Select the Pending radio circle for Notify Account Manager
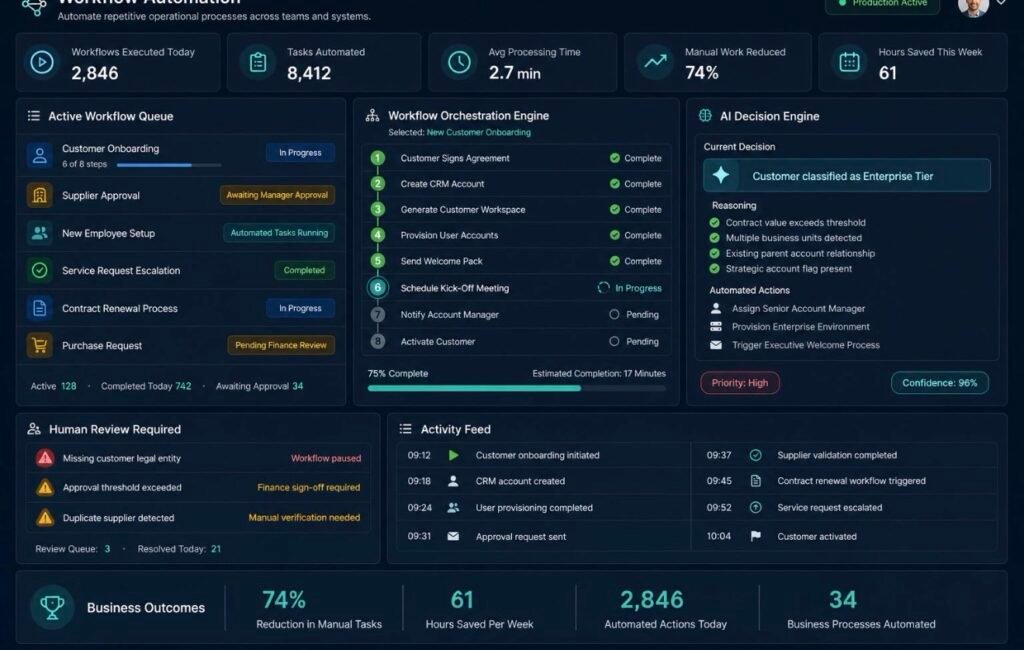The image size is (1024, 650). coord(614,314)
